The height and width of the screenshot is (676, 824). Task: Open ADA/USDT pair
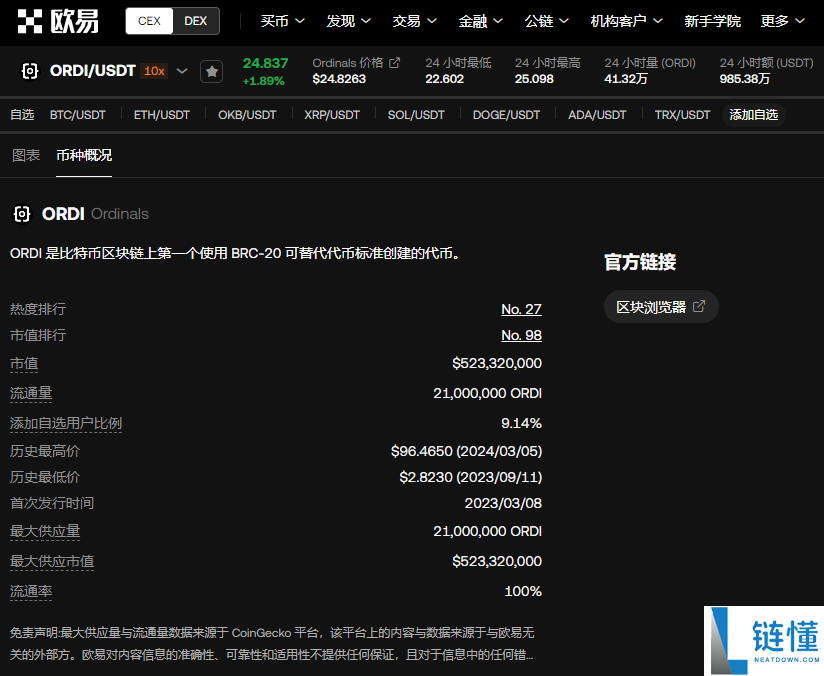coord(597,115)
